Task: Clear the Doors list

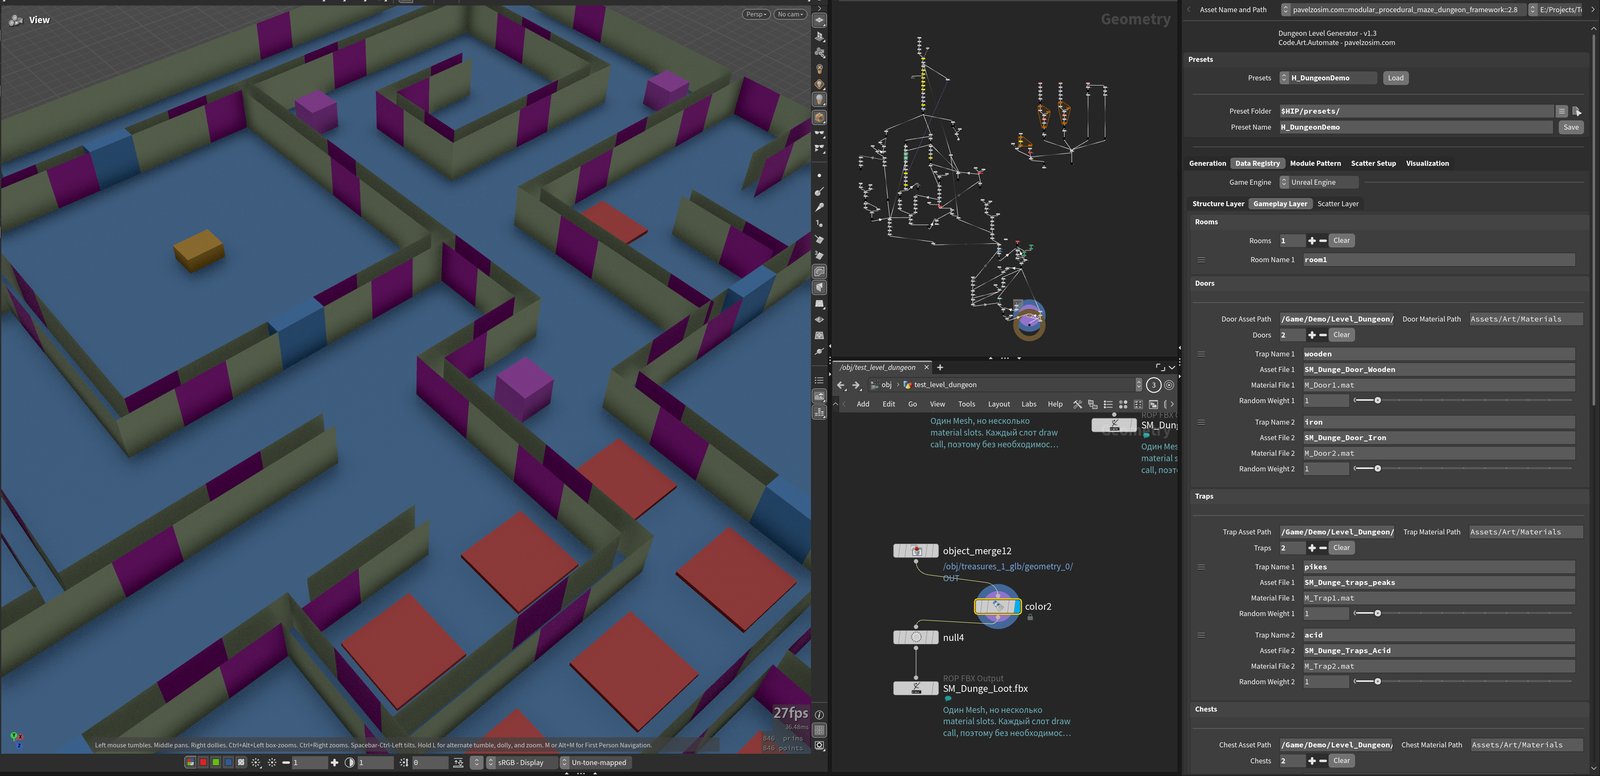Action: coord(1341,335)
